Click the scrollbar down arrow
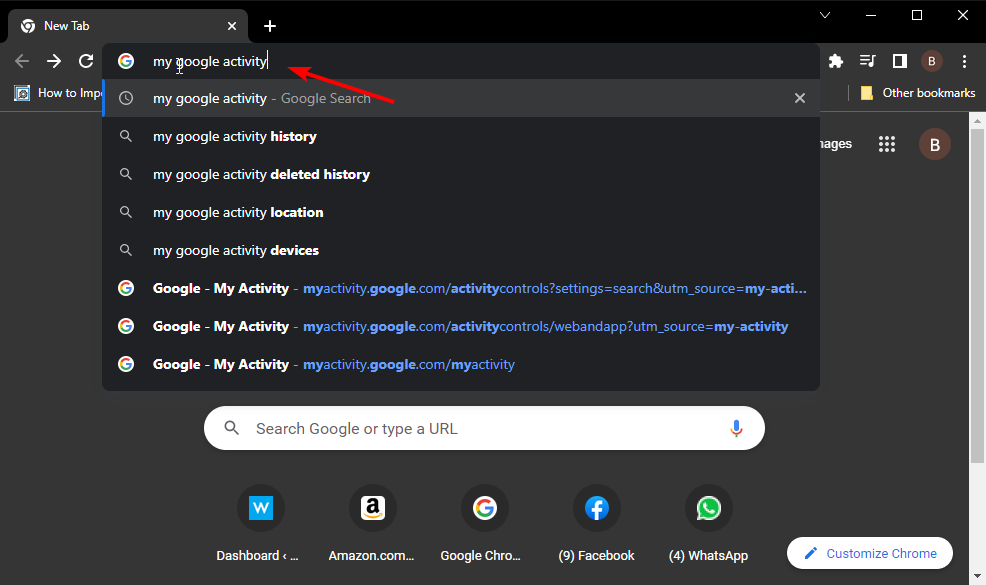 pos(977,576)
